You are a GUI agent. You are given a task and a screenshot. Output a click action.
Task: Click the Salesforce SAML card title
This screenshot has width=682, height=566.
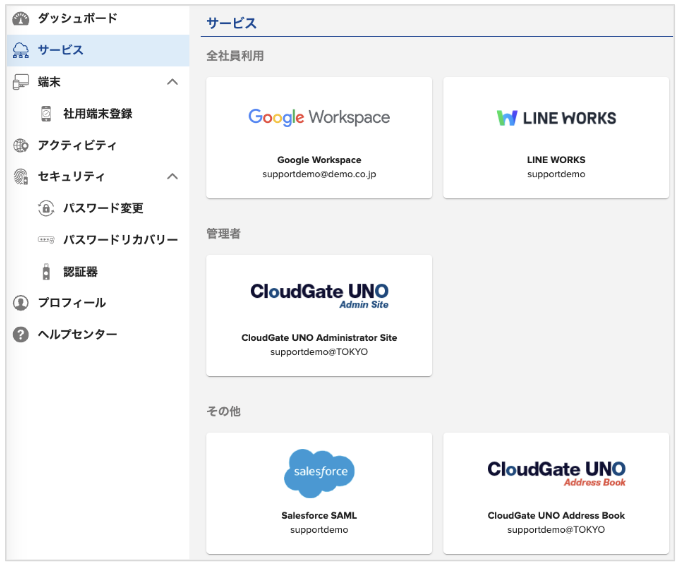(x=319, y=516)
